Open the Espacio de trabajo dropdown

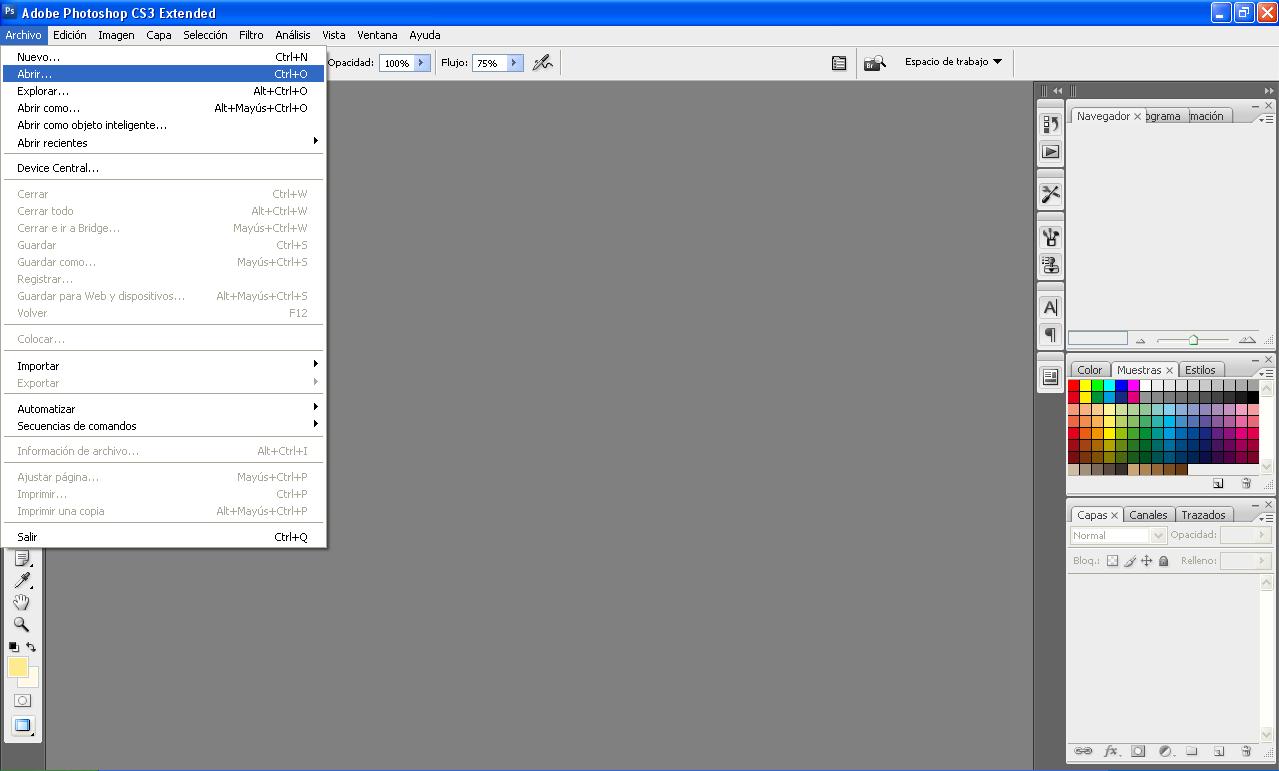coord(954,62)
